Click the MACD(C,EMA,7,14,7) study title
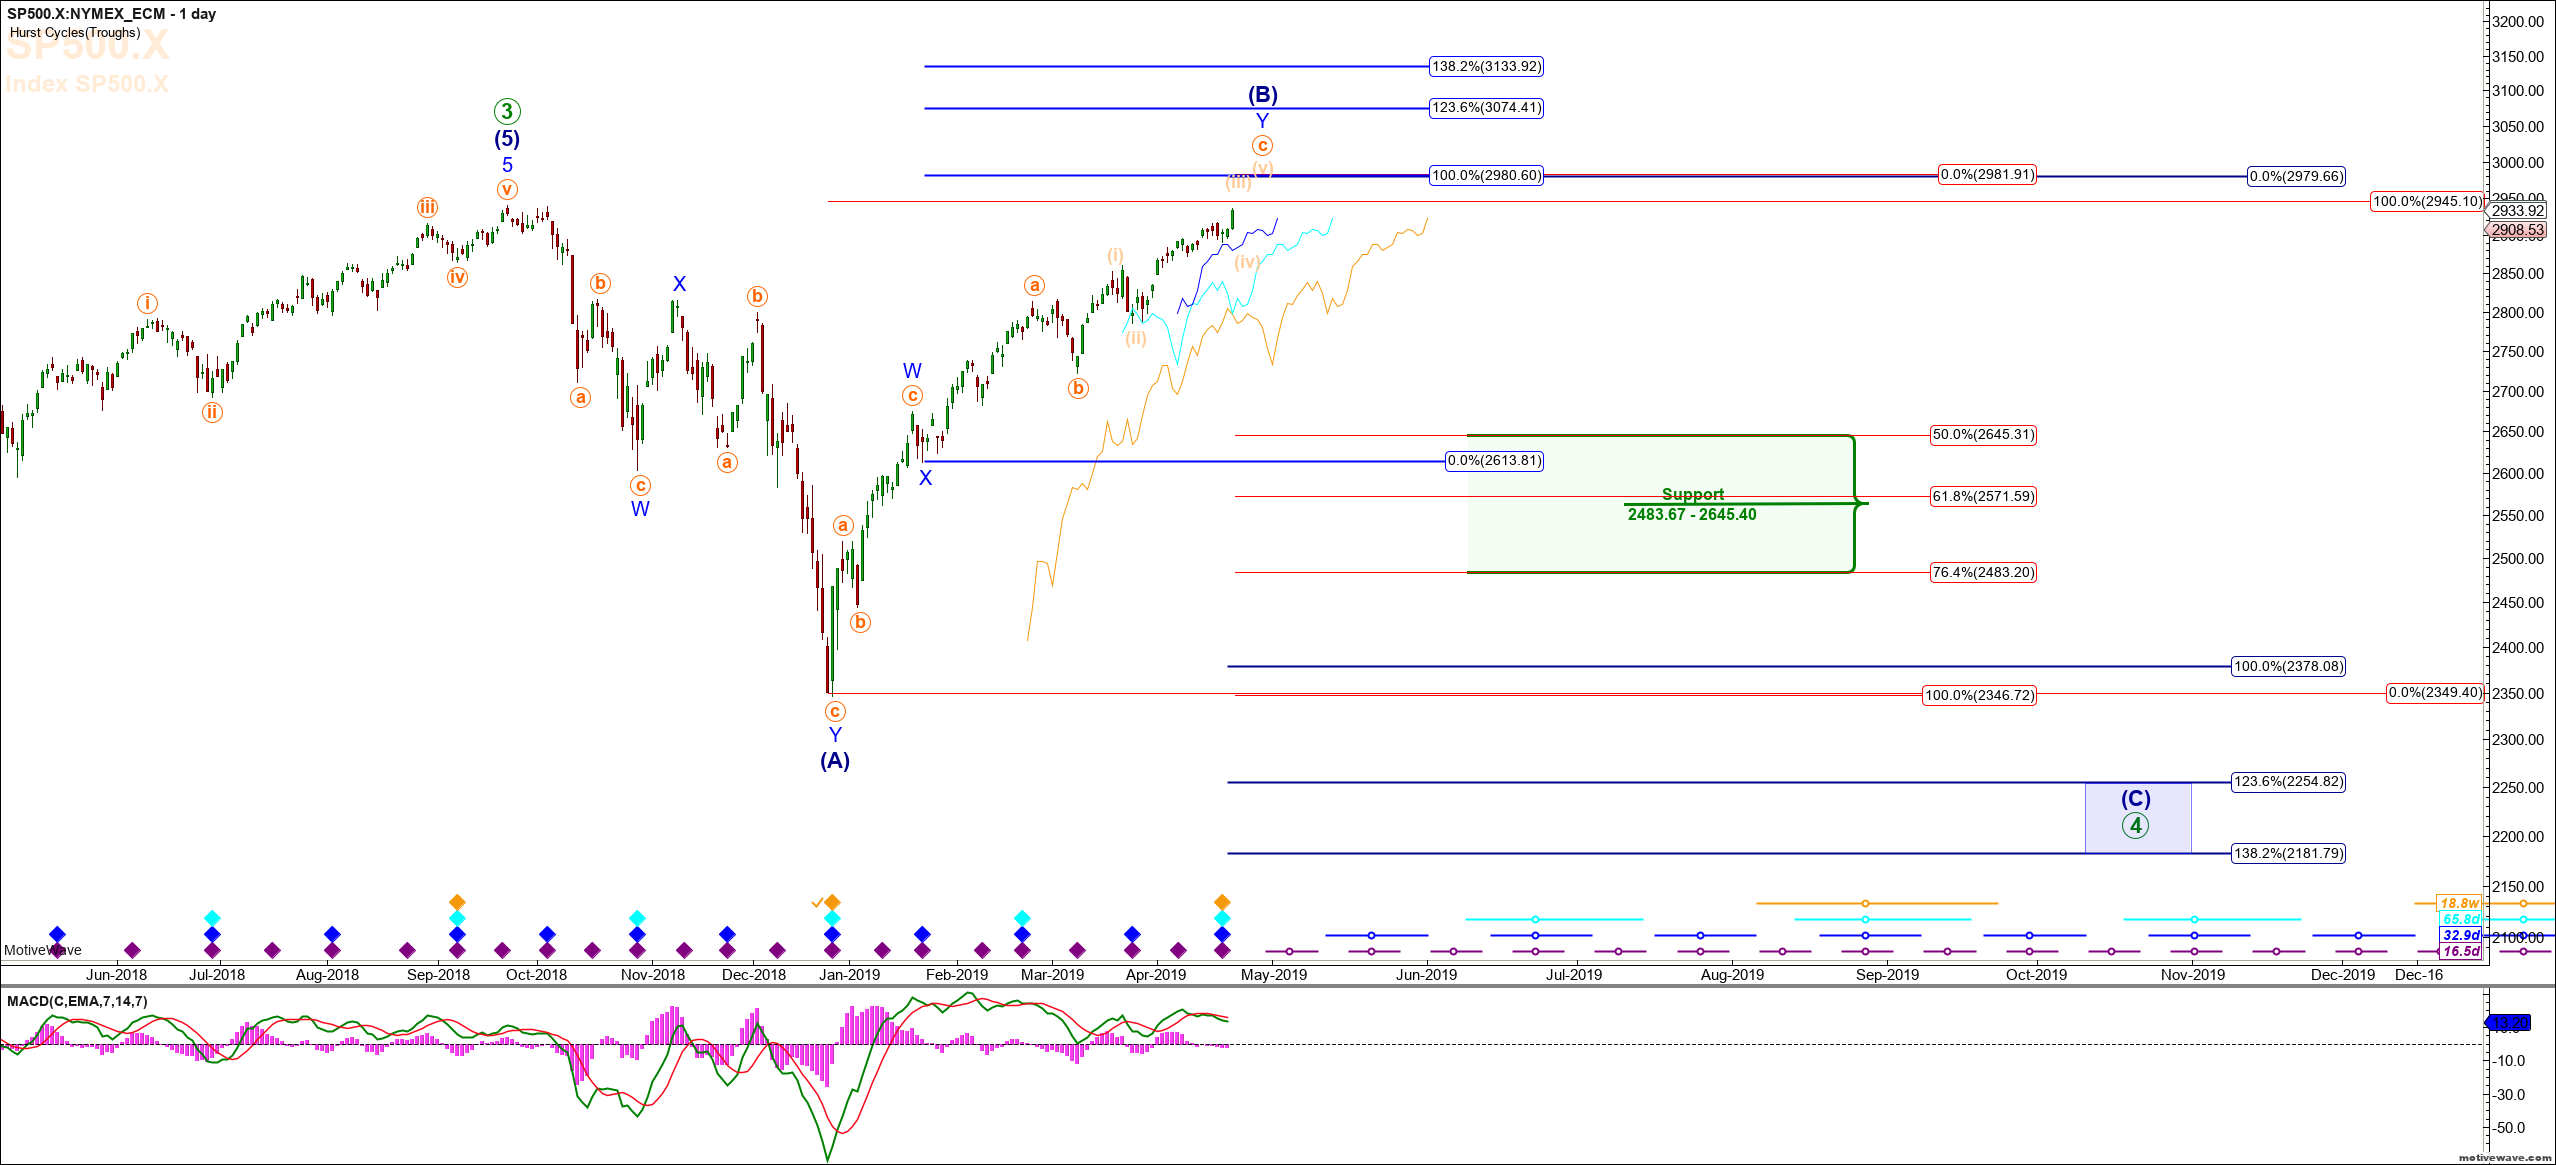 pos(77,1001)
